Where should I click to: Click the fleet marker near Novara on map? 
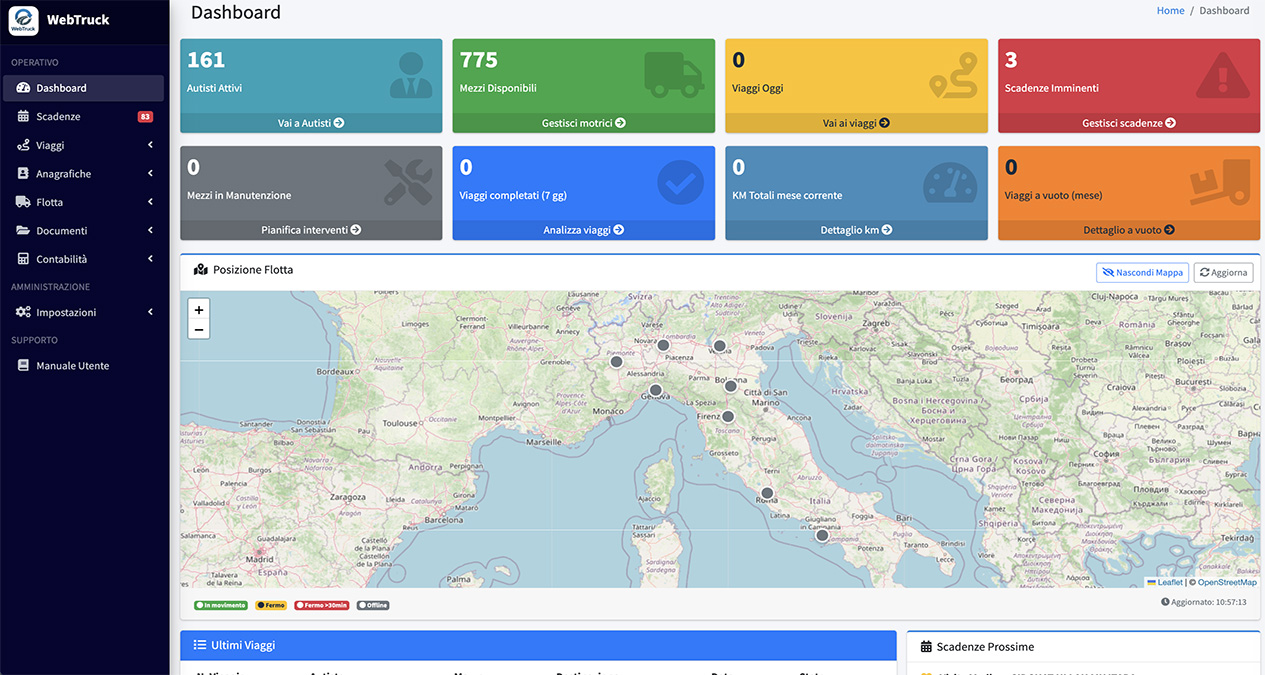[x=663, y=345]
